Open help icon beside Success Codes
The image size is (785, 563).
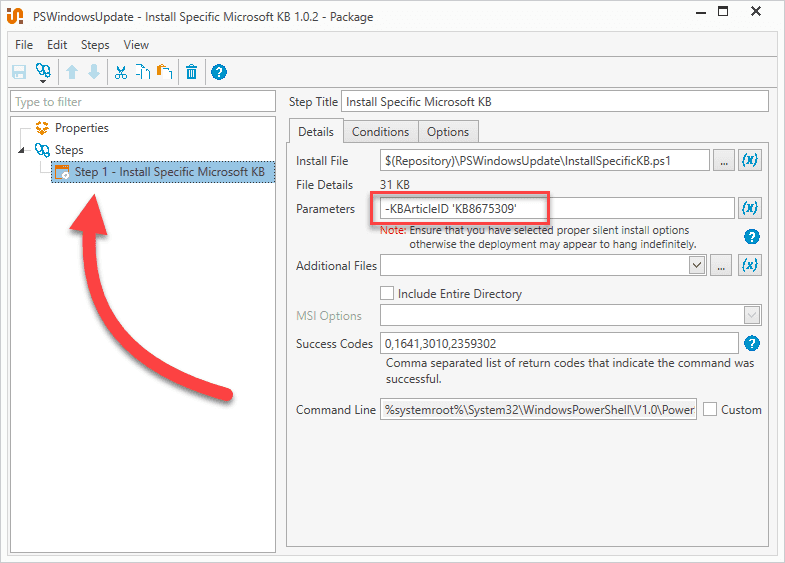[x=751, y=343]
